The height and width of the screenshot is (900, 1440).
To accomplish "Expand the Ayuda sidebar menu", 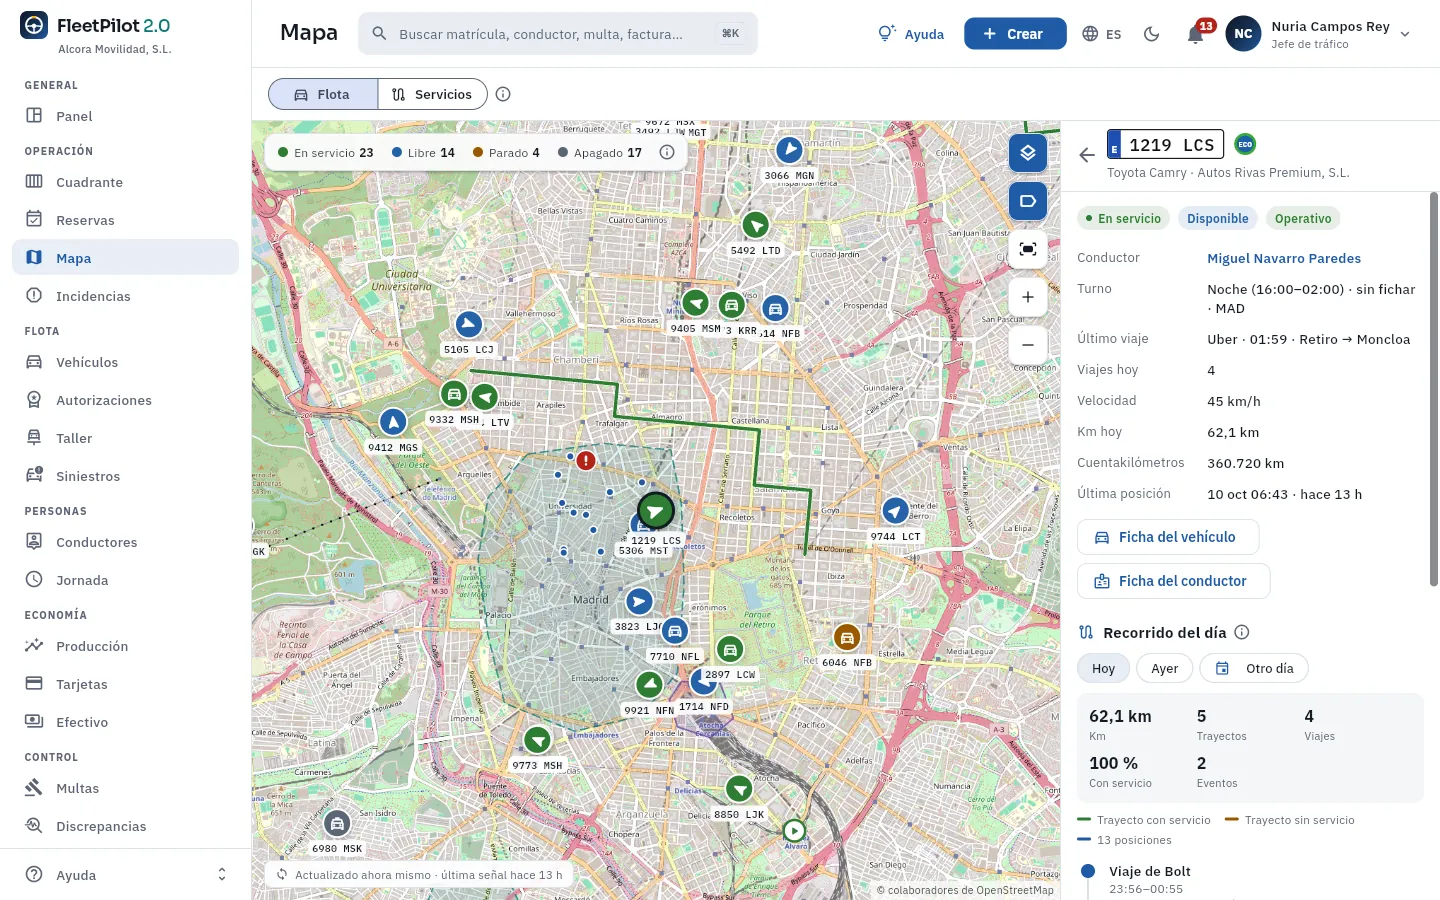I will pos(126,875).
